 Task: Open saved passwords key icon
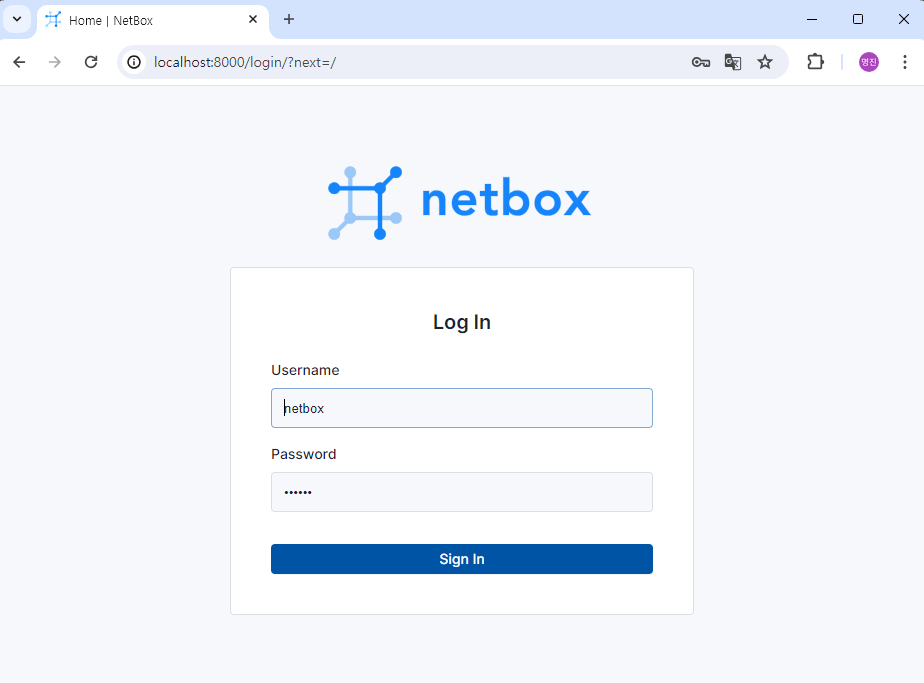tap(701, 62)
